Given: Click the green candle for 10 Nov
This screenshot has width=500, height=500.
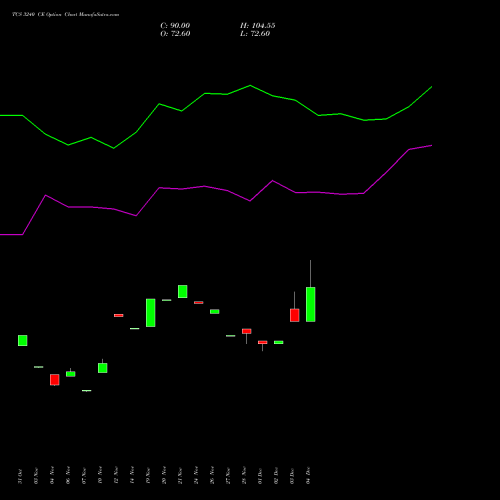Looking at the screenshot, I should click(x=103, y=368).
